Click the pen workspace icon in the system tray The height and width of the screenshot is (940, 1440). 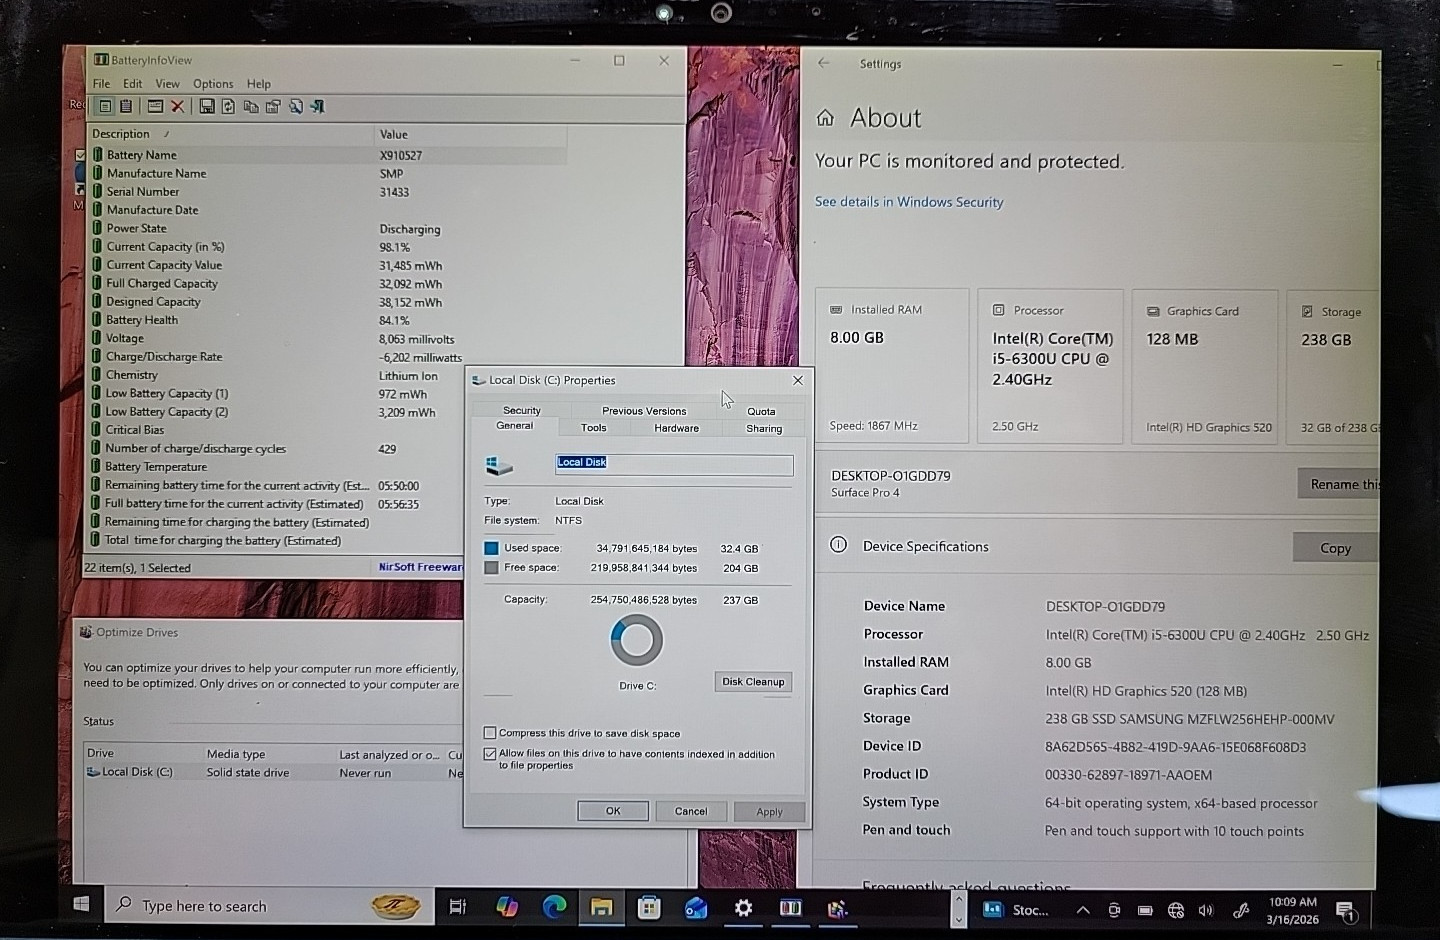1241,910
